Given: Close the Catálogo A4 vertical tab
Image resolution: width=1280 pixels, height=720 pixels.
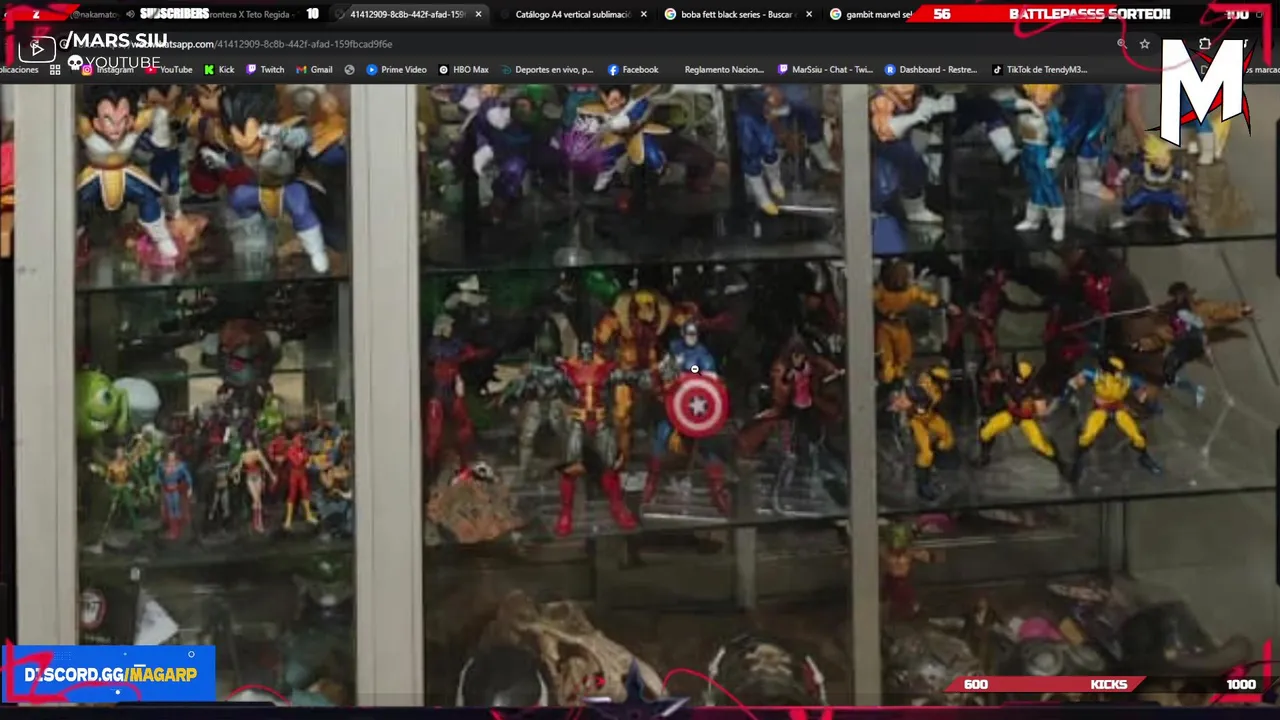Looking at the screenshot, I should click(643, 14).
